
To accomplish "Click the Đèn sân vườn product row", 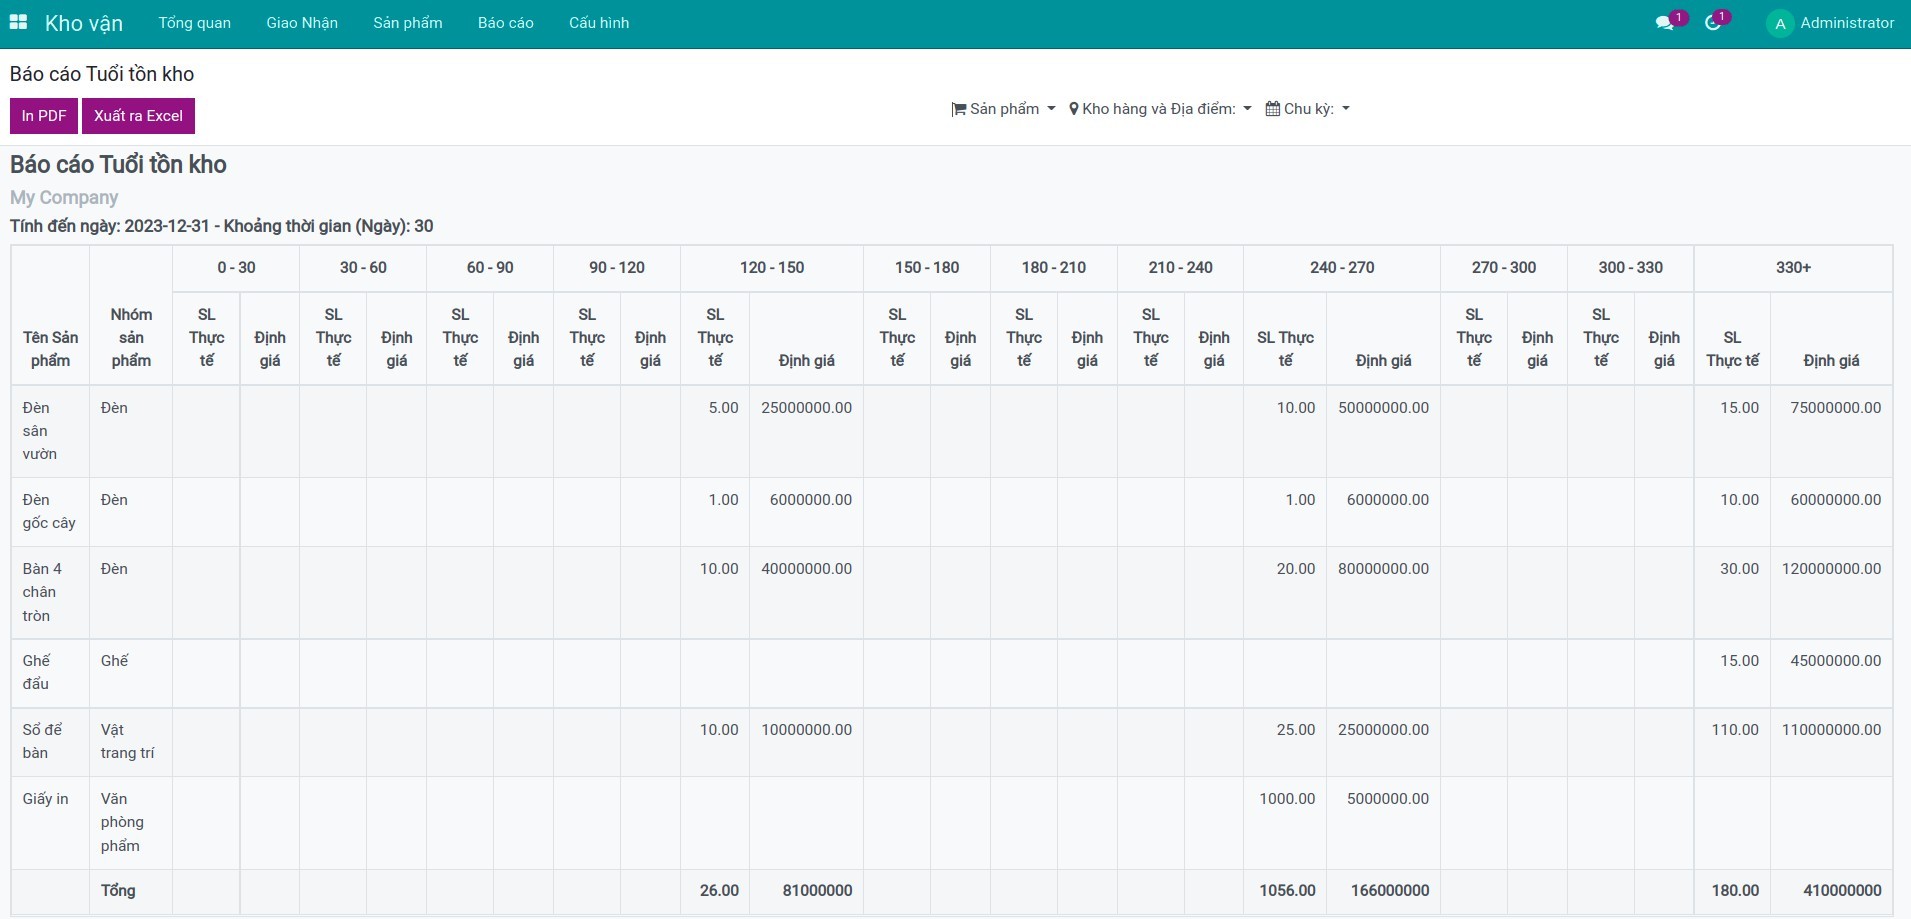I will pos(40,431).
